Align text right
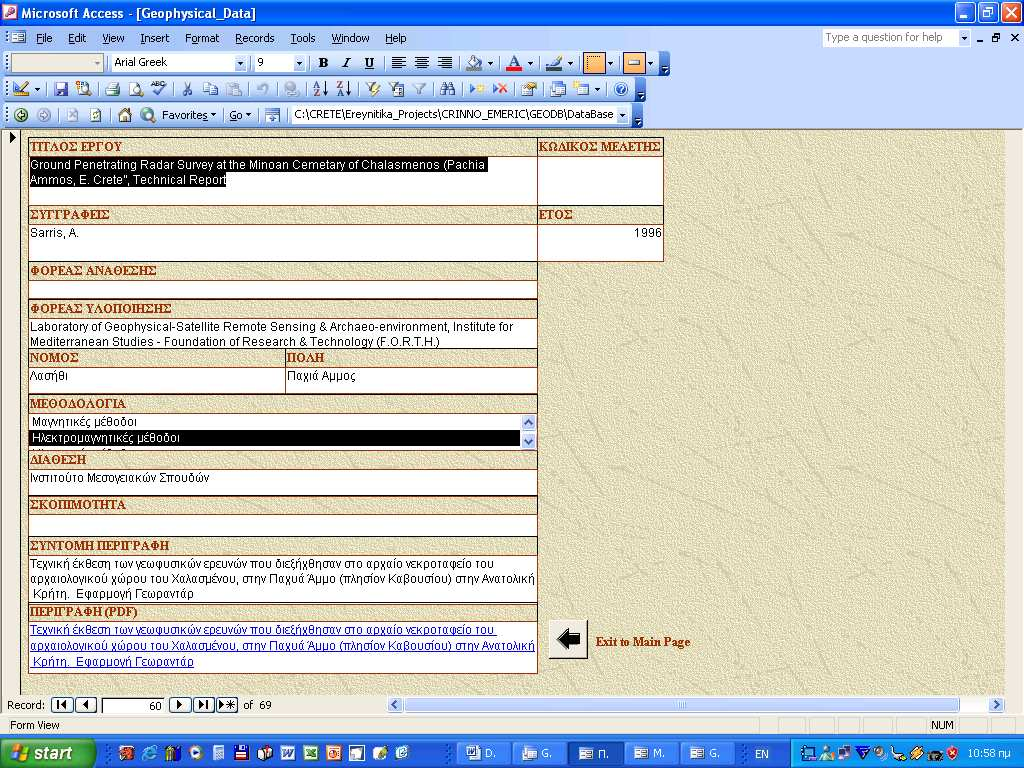Viewport: 1024px width, 768px height. [445, 63]
